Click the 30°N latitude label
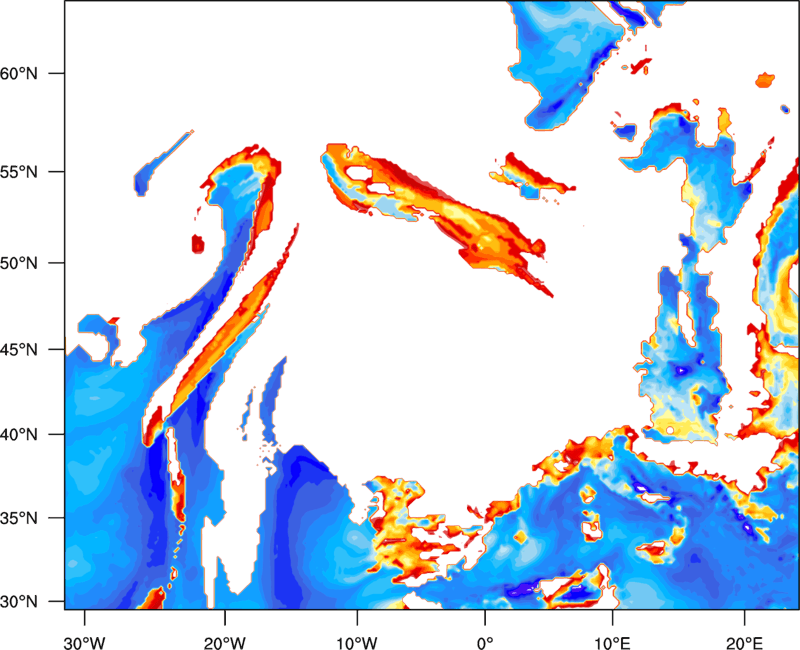Viewport: 800px width, 650px height. pyautogui.click(x=19, y=602)
